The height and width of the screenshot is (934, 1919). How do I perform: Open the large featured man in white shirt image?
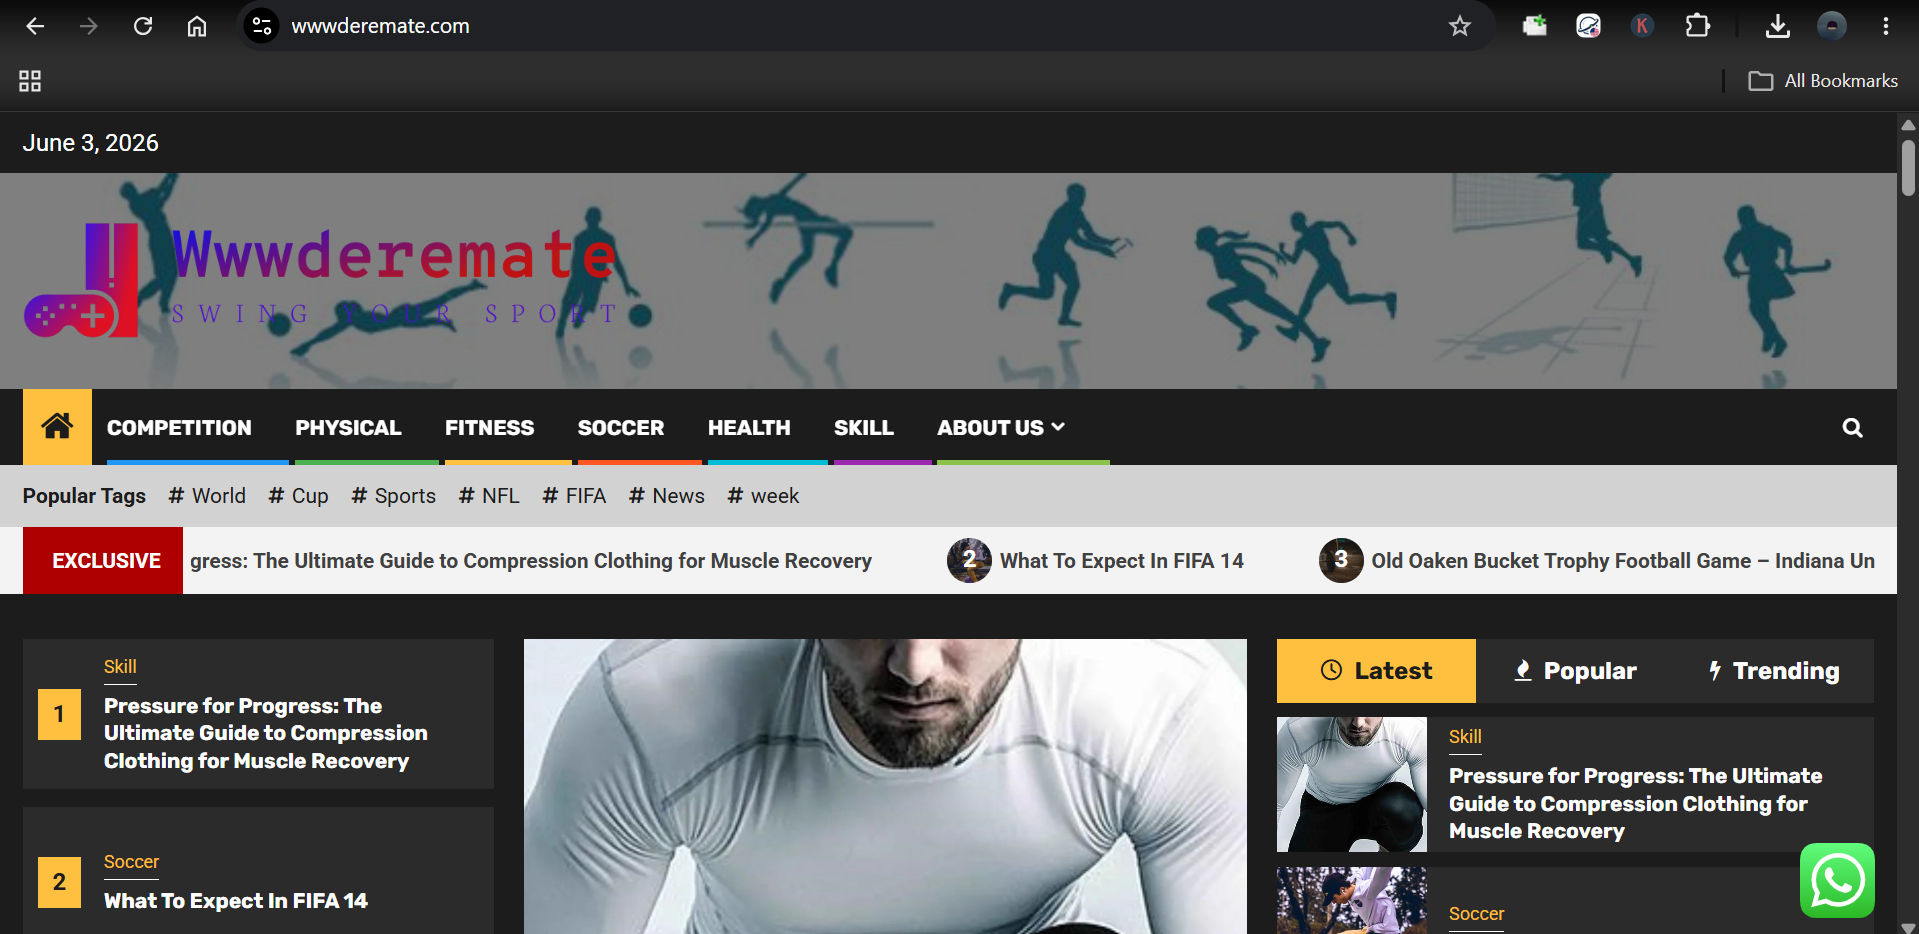tap(885, 786)
